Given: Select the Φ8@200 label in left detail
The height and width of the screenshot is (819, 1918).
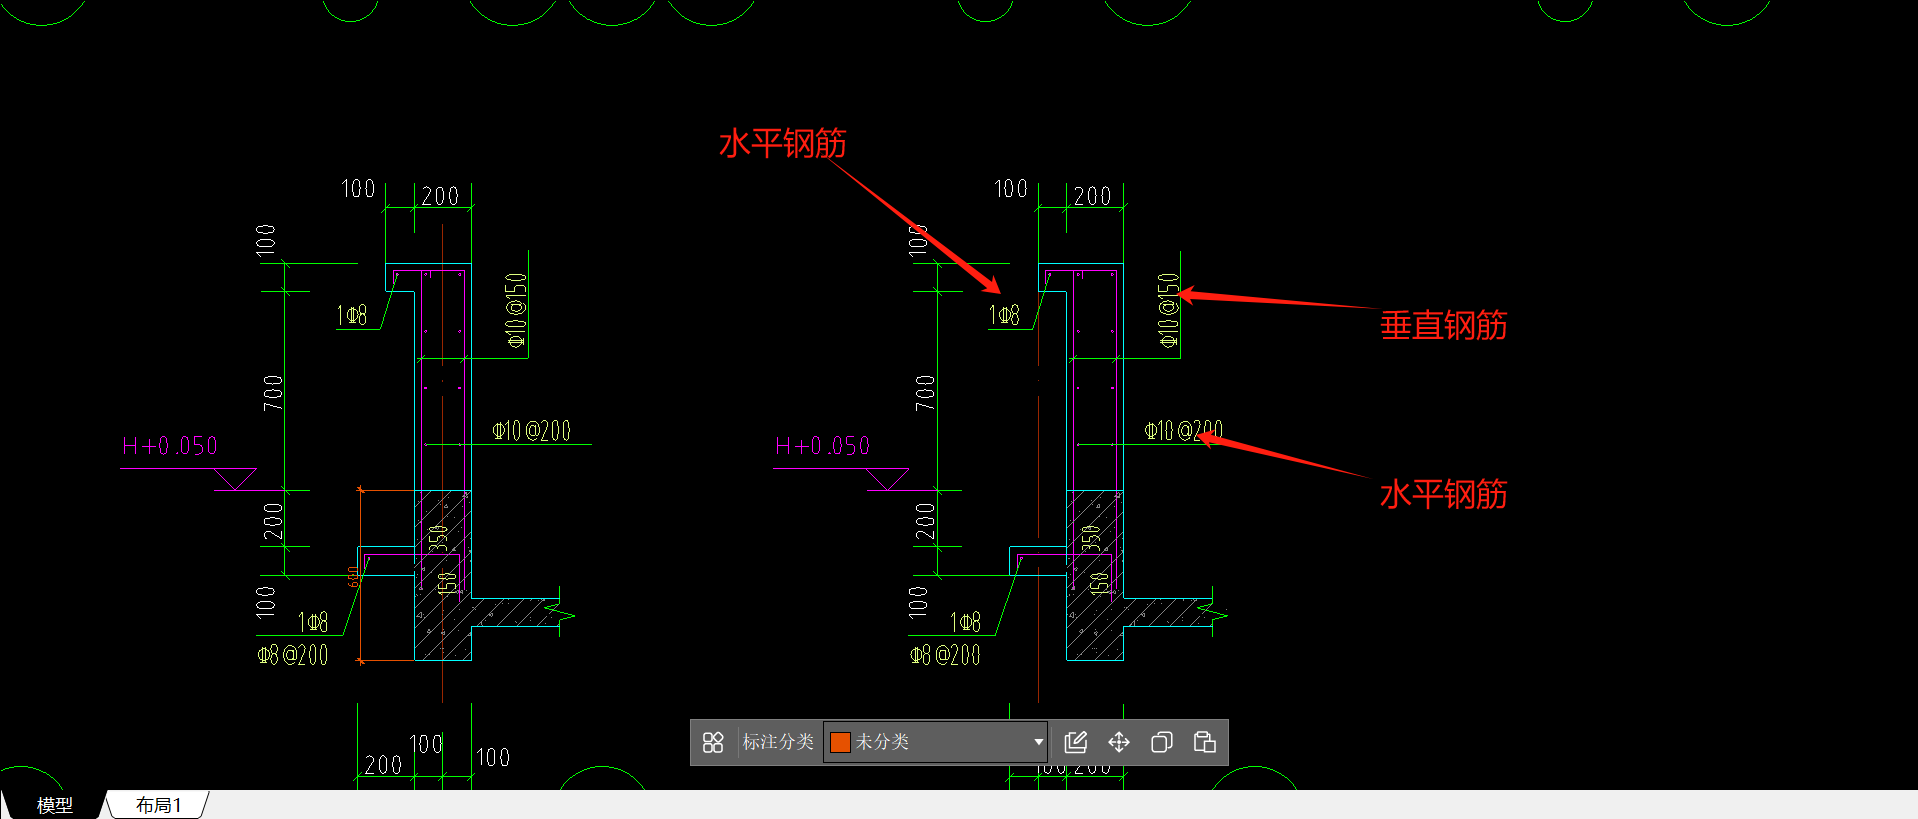Looking at the screenshot, I should tap(293, 656).
